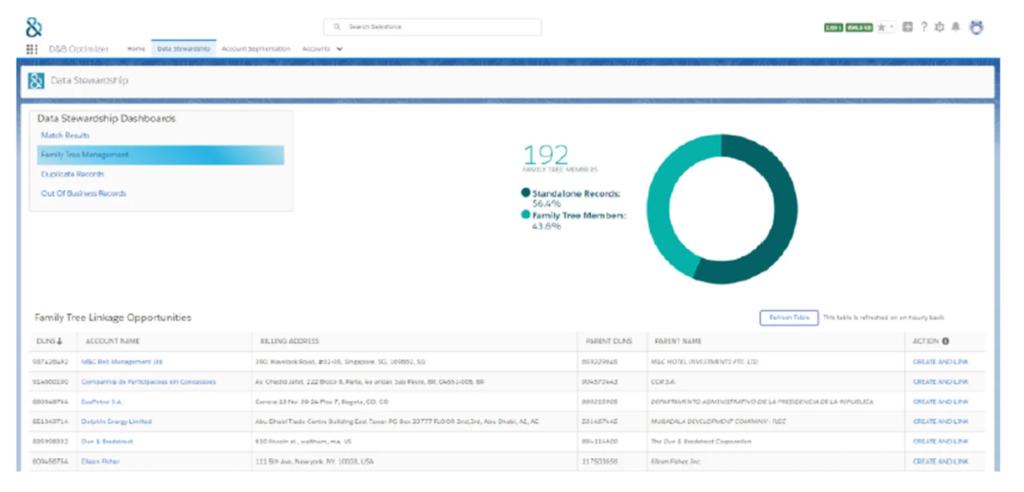The height and width of the screenshot is (492, 1024).
Task: Sort by the Account Name column header
Action: 112,341
